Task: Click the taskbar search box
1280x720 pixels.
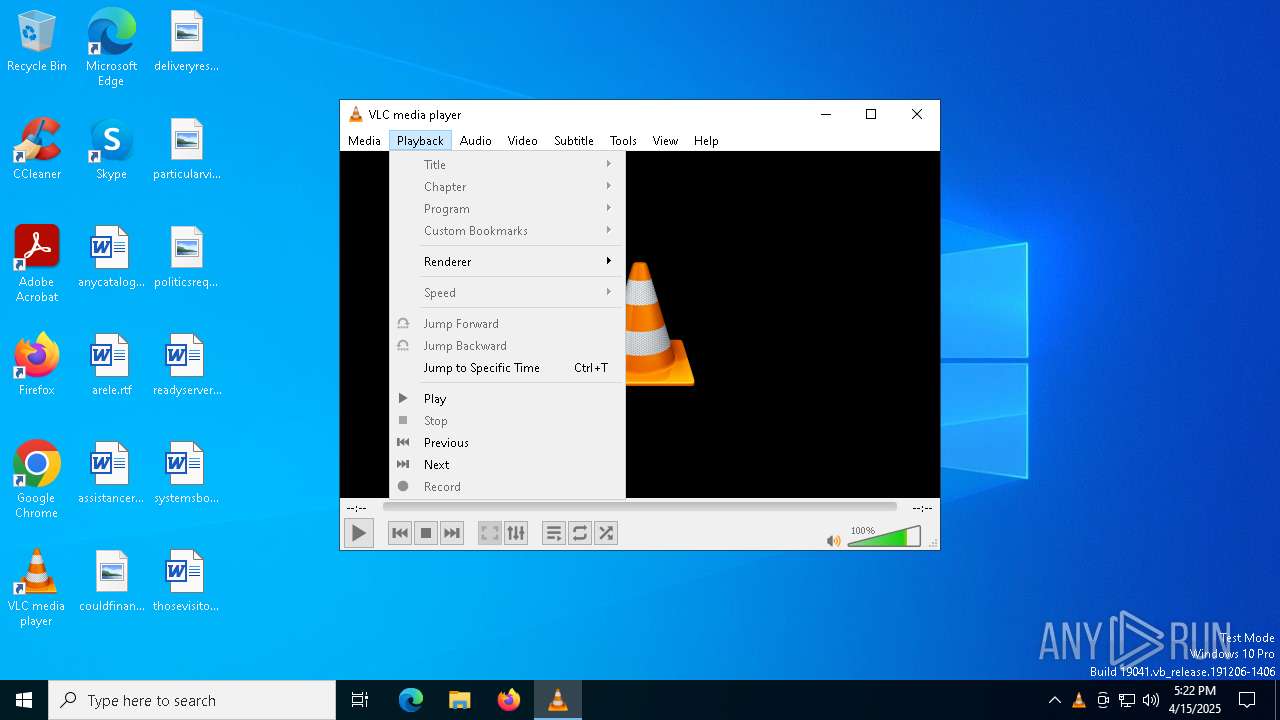Action: point(192,700)
